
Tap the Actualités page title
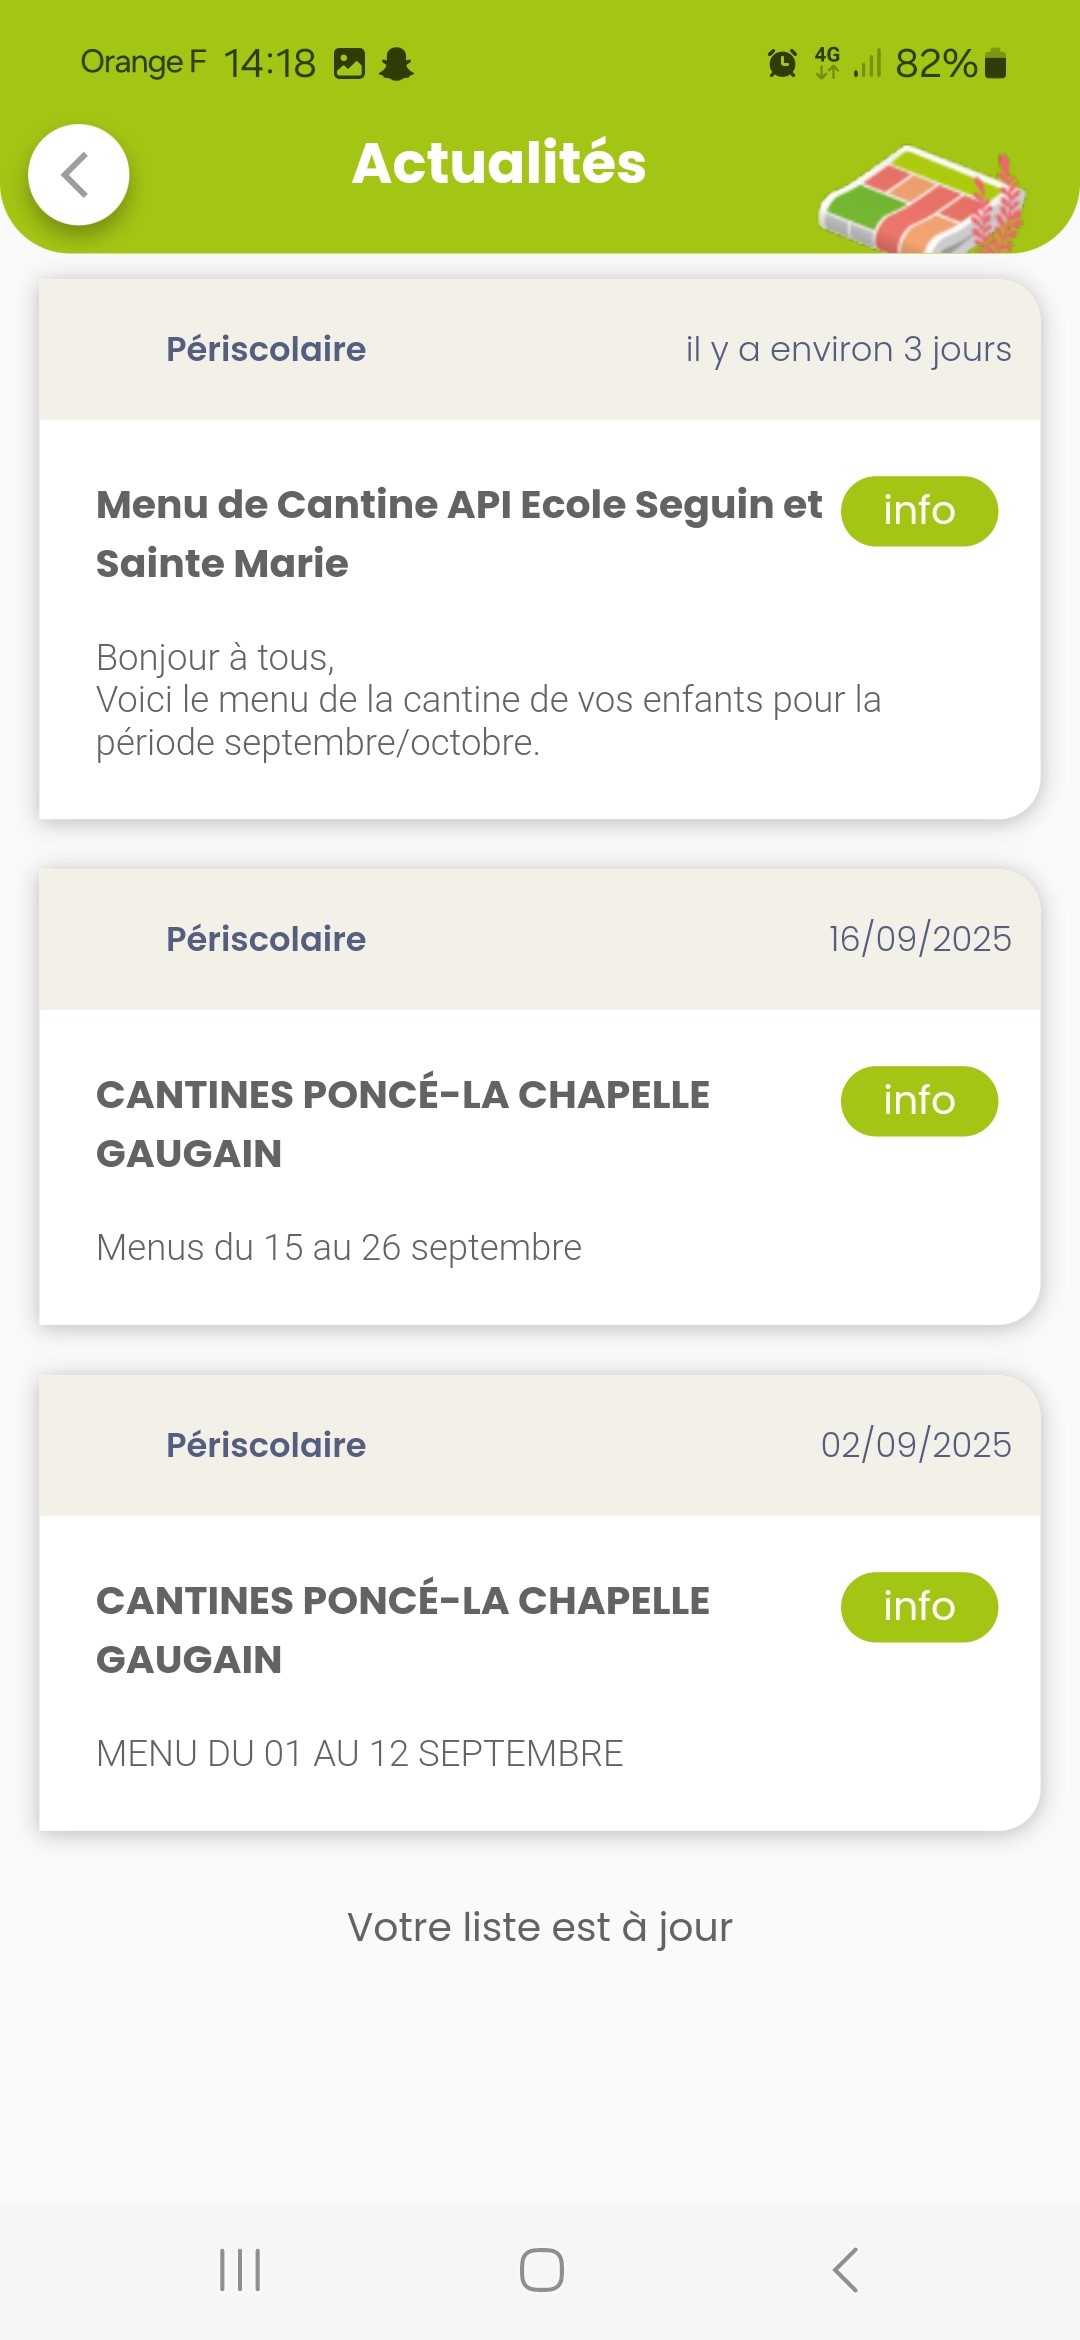tap(499, 163)
